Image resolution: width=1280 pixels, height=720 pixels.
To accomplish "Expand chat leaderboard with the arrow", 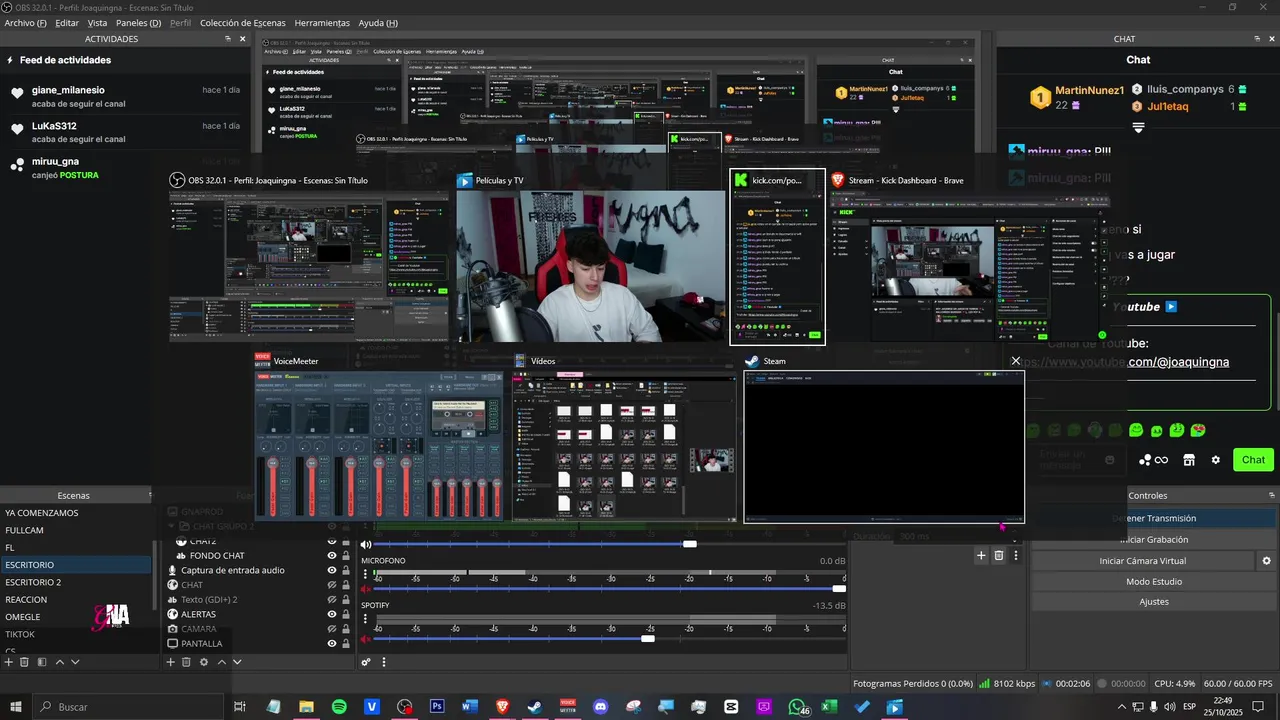I will 1138,127.
